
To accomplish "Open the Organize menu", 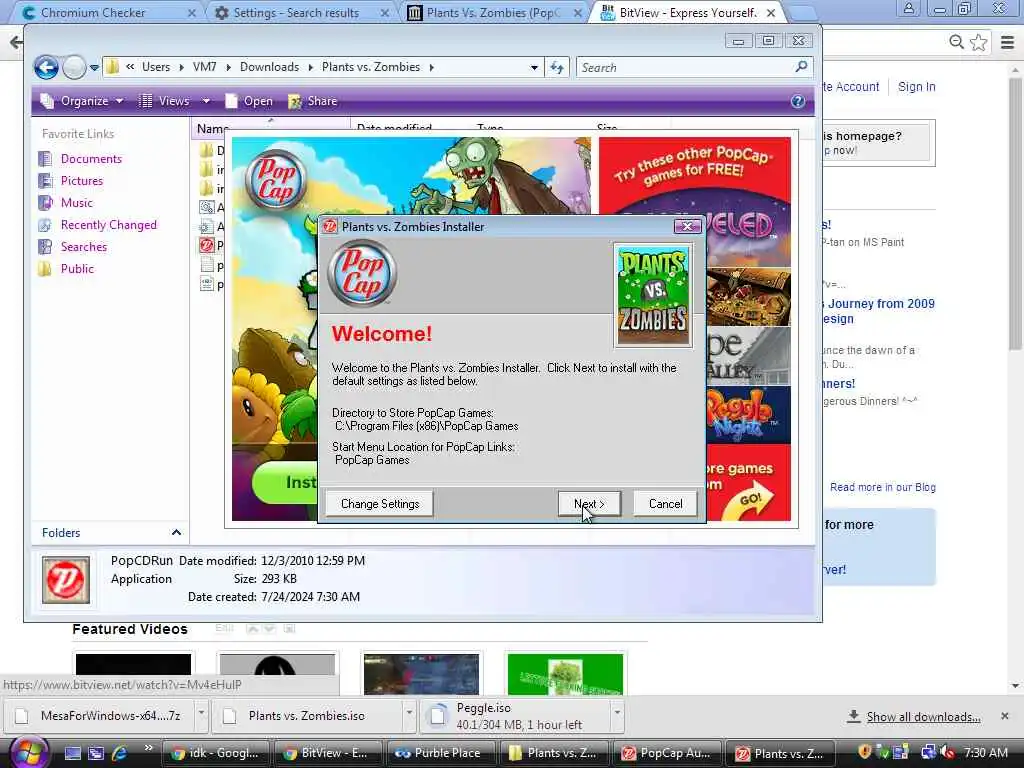I will [x=82, y=101].
